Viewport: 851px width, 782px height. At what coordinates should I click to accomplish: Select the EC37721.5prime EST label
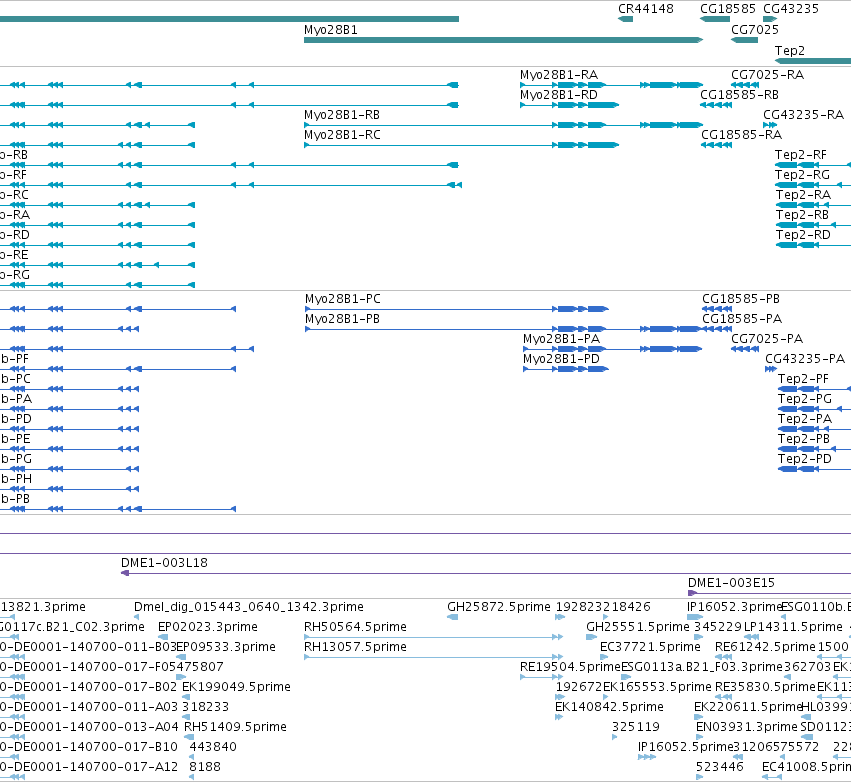pyautogui.click(x=650, y=647)
